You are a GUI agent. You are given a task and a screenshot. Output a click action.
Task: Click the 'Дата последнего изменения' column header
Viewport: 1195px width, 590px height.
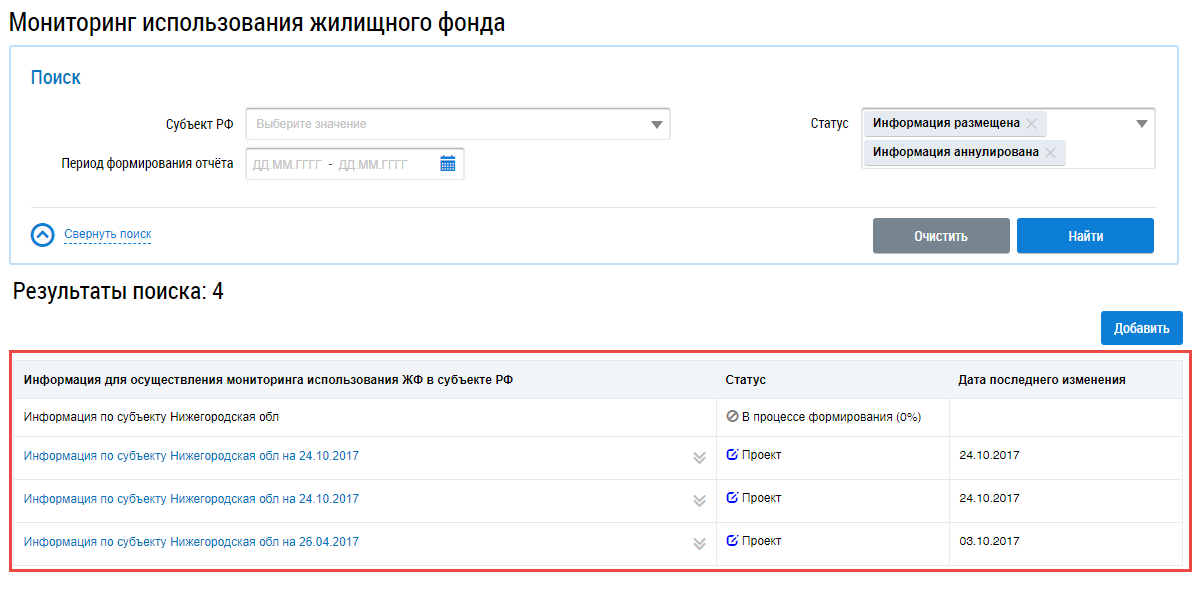click(1041, 380)
